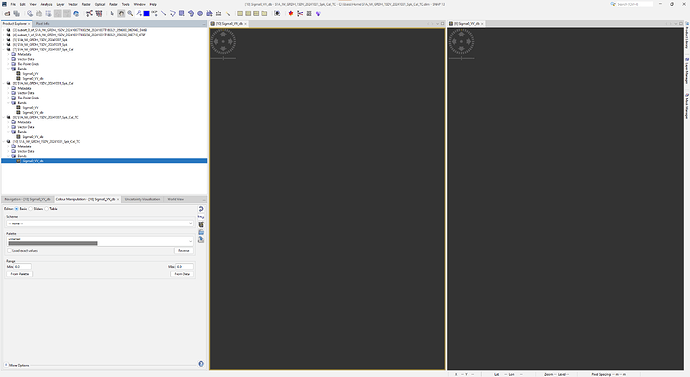
Task: Click the export colour palette icon
Action: point(201,239)
